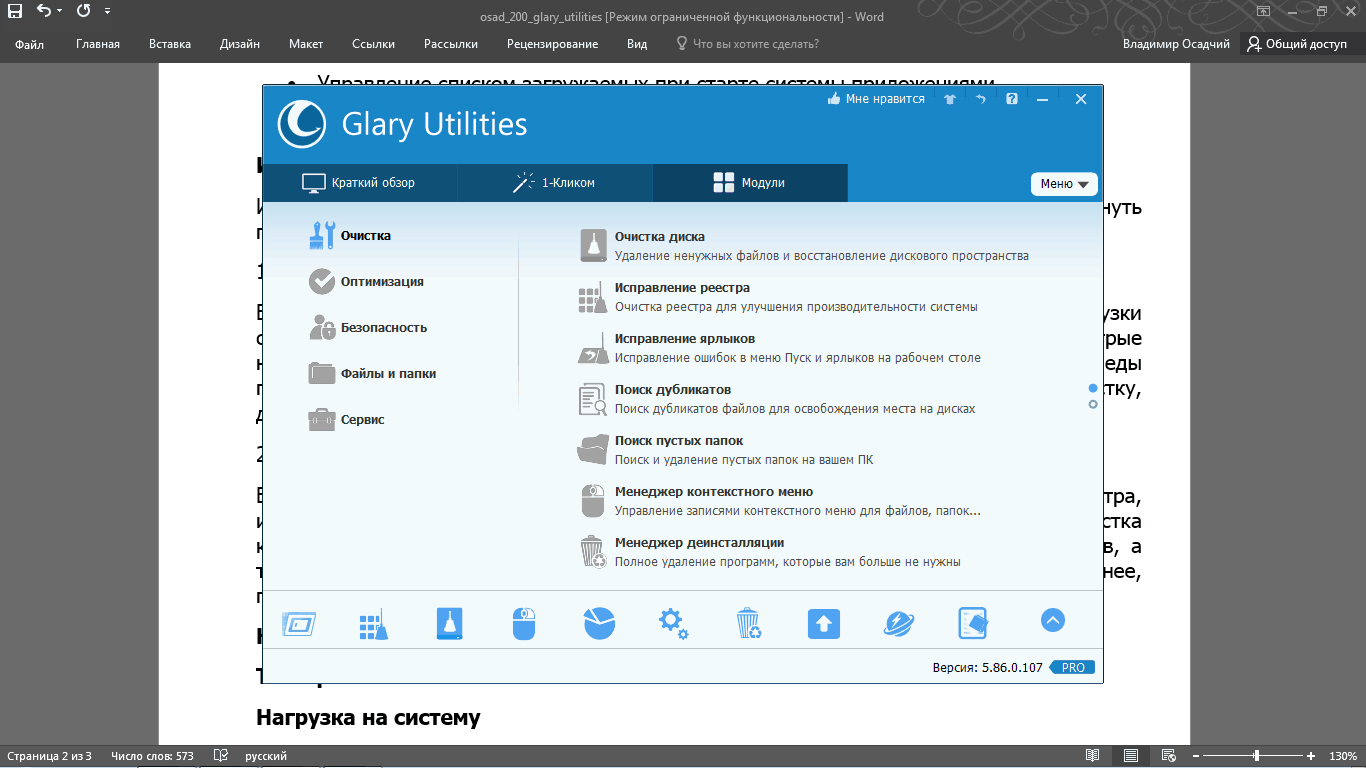The width and height of the screenshot is (1366, 768).
Task: Click the registry cleaner grid-broom icon in bottom bar
Action: pos(373,624)
